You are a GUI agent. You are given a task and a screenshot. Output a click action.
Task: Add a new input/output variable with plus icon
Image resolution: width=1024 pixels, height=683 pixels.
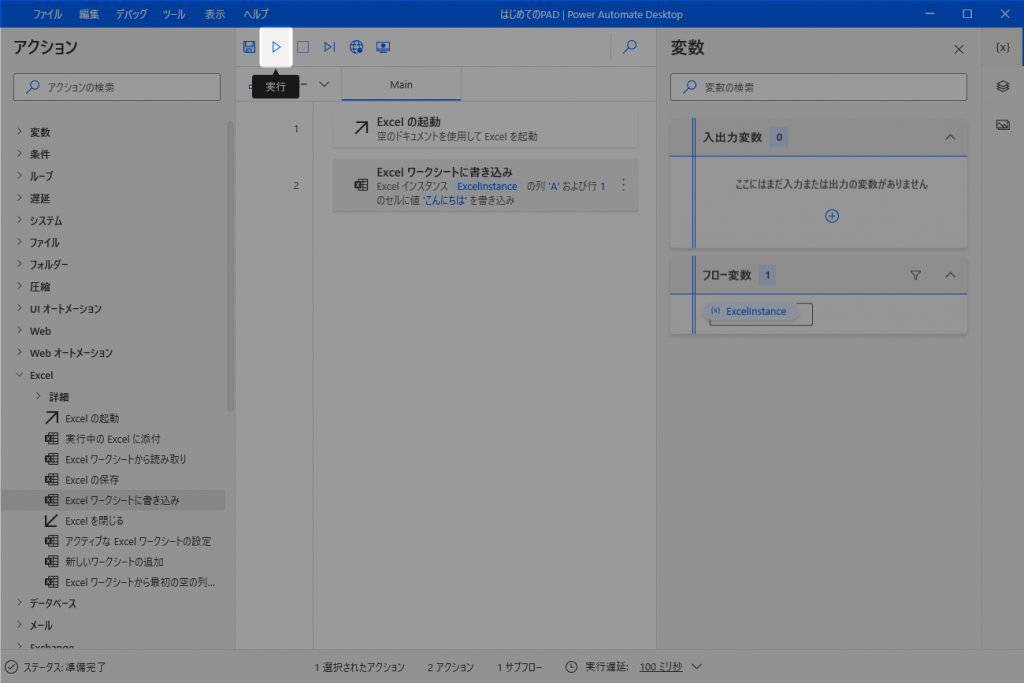click(x=832, y=216)
